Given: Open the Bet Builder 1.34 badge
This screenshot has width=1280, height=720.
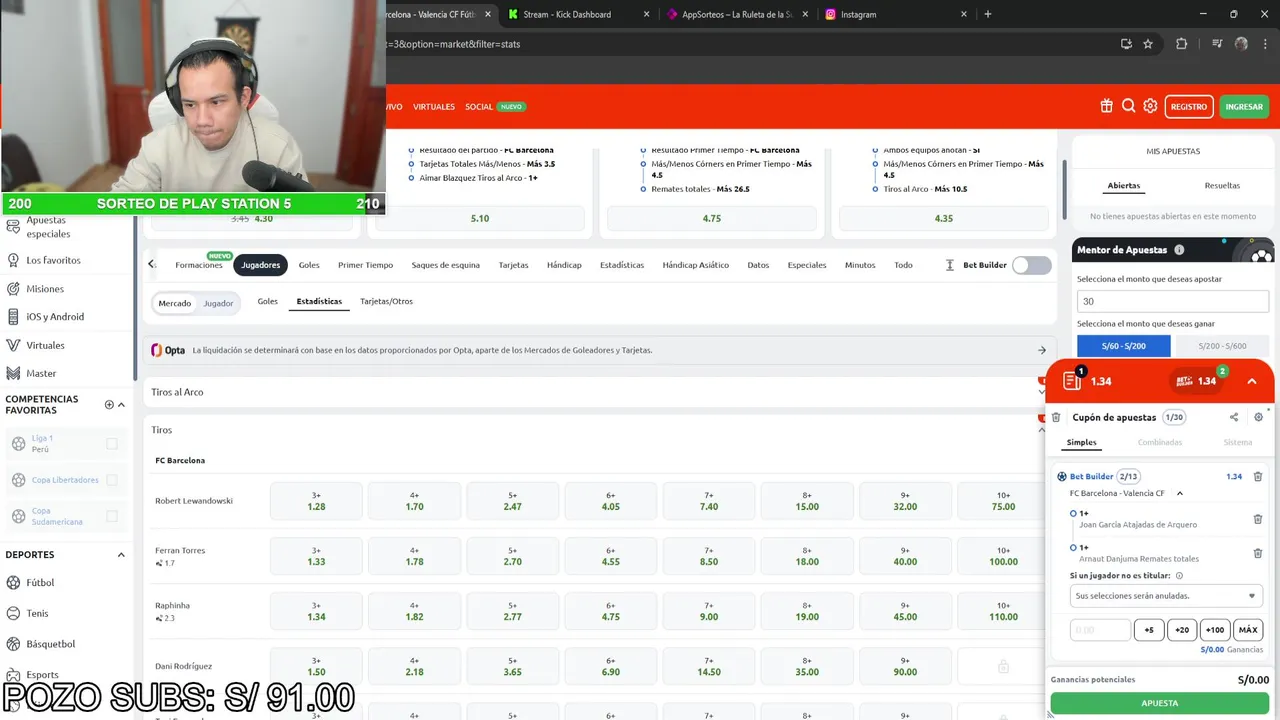Looking at the screenshot, I should click(x=1198, y=381).
